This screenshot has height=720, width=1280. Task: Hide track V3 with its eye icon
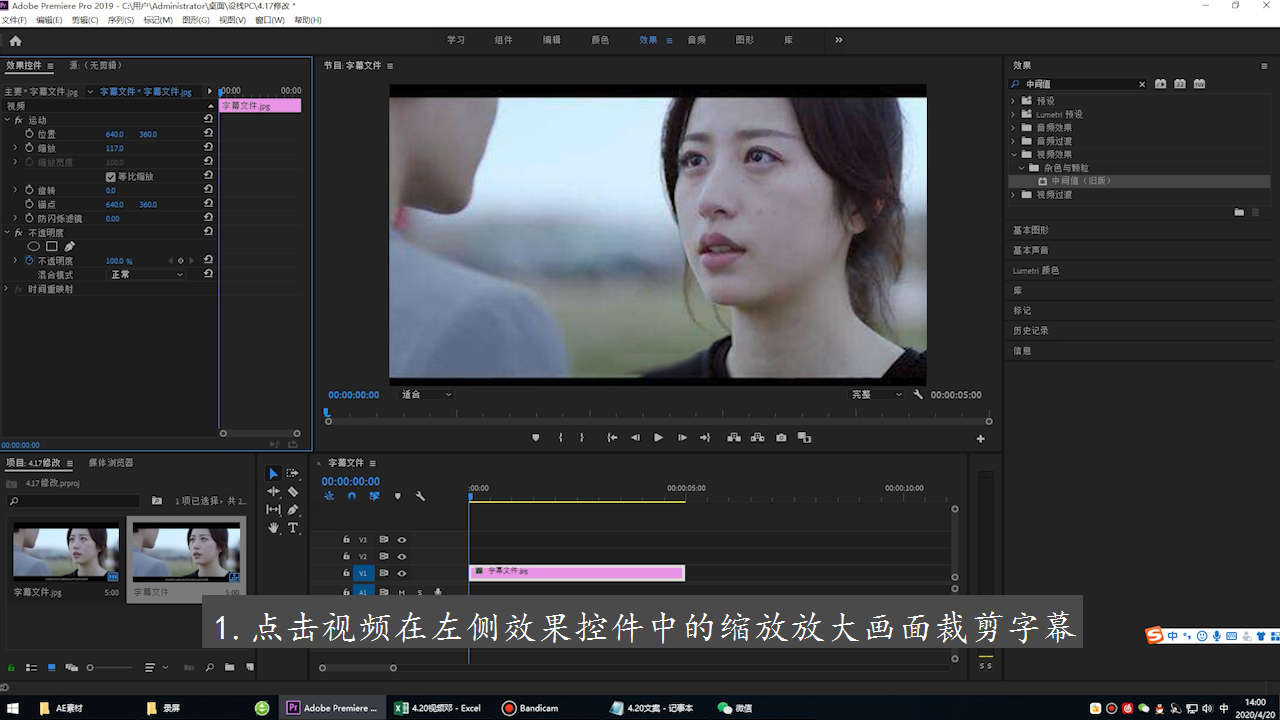402,539
